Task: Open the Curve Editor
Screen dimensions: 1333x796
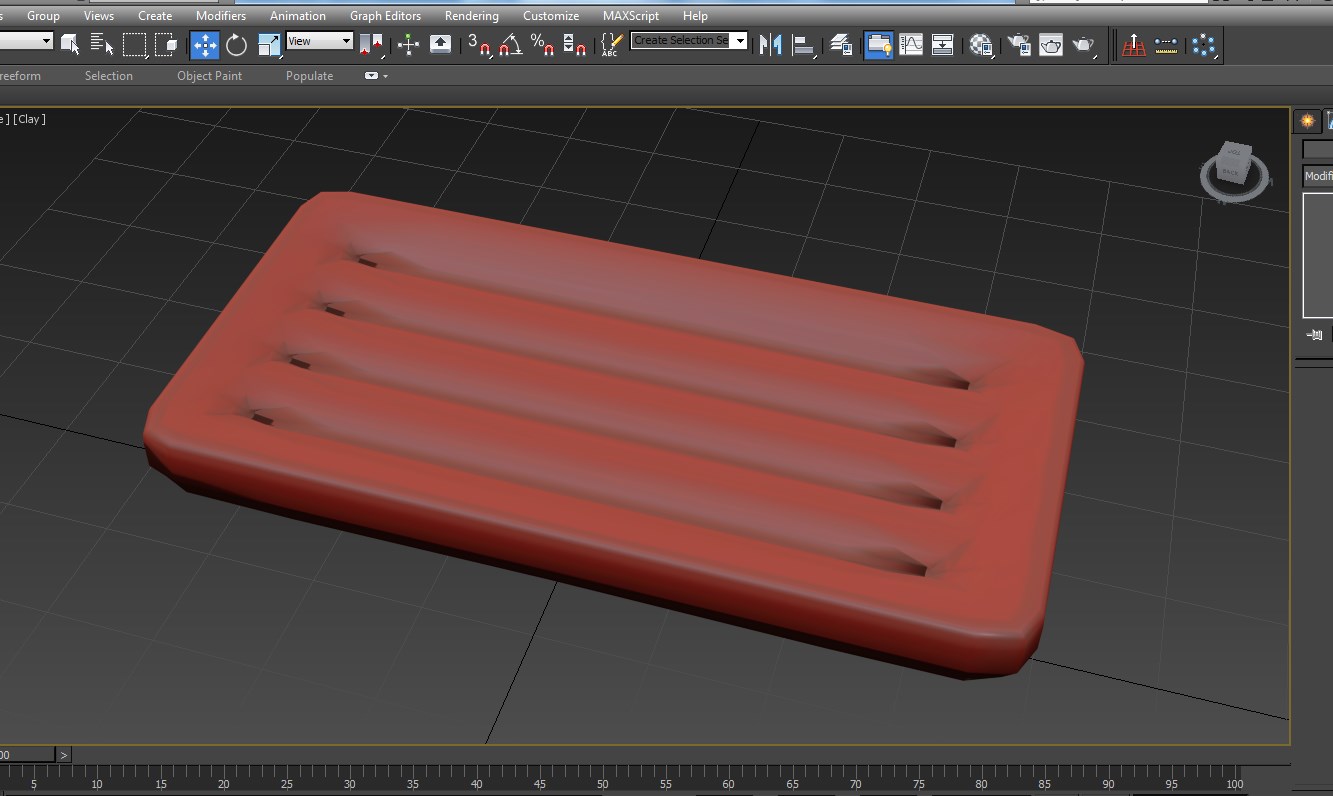Action: point(911,45)
